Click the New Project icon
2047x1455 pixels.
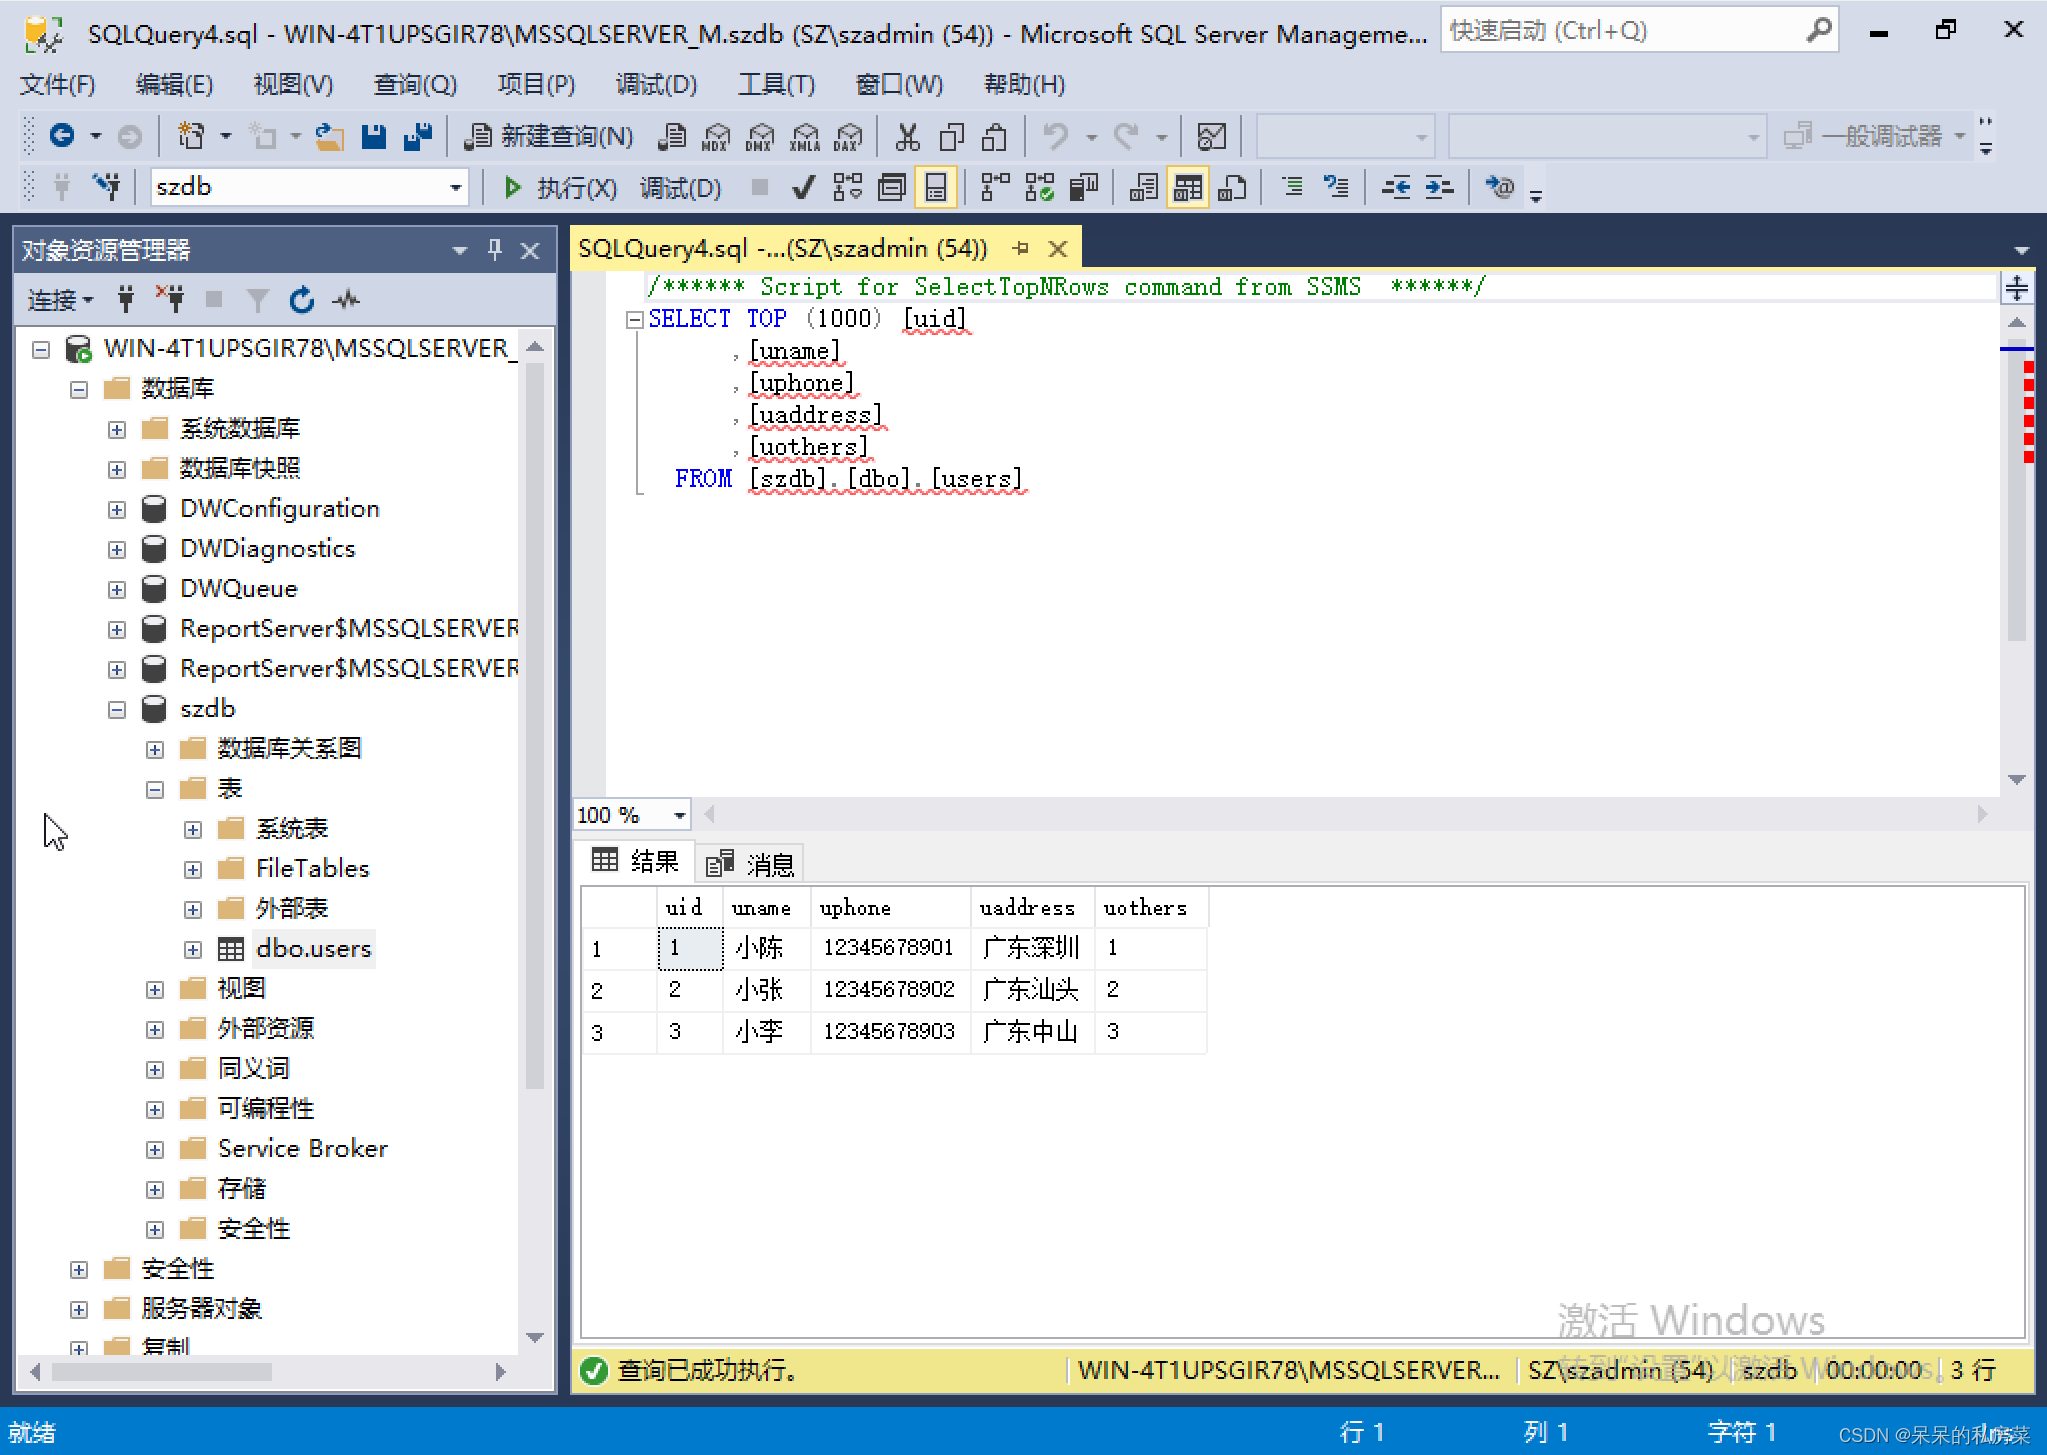[190, 135]
